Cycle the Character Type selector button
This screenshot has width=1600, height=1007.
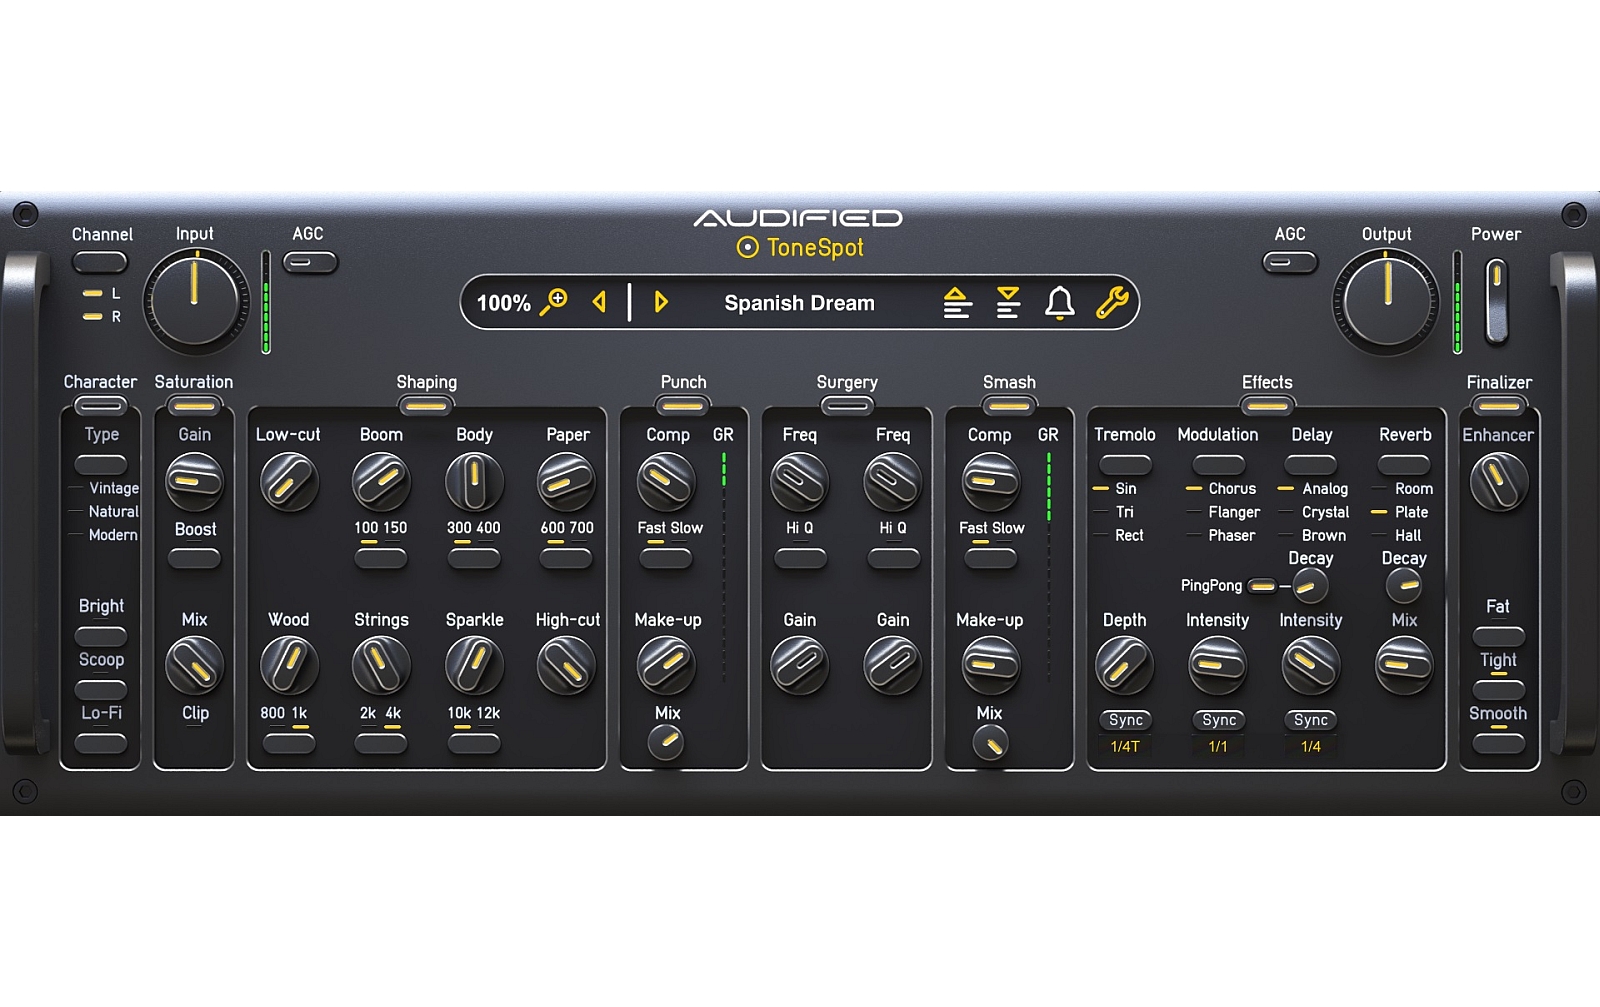coord(101,465)
